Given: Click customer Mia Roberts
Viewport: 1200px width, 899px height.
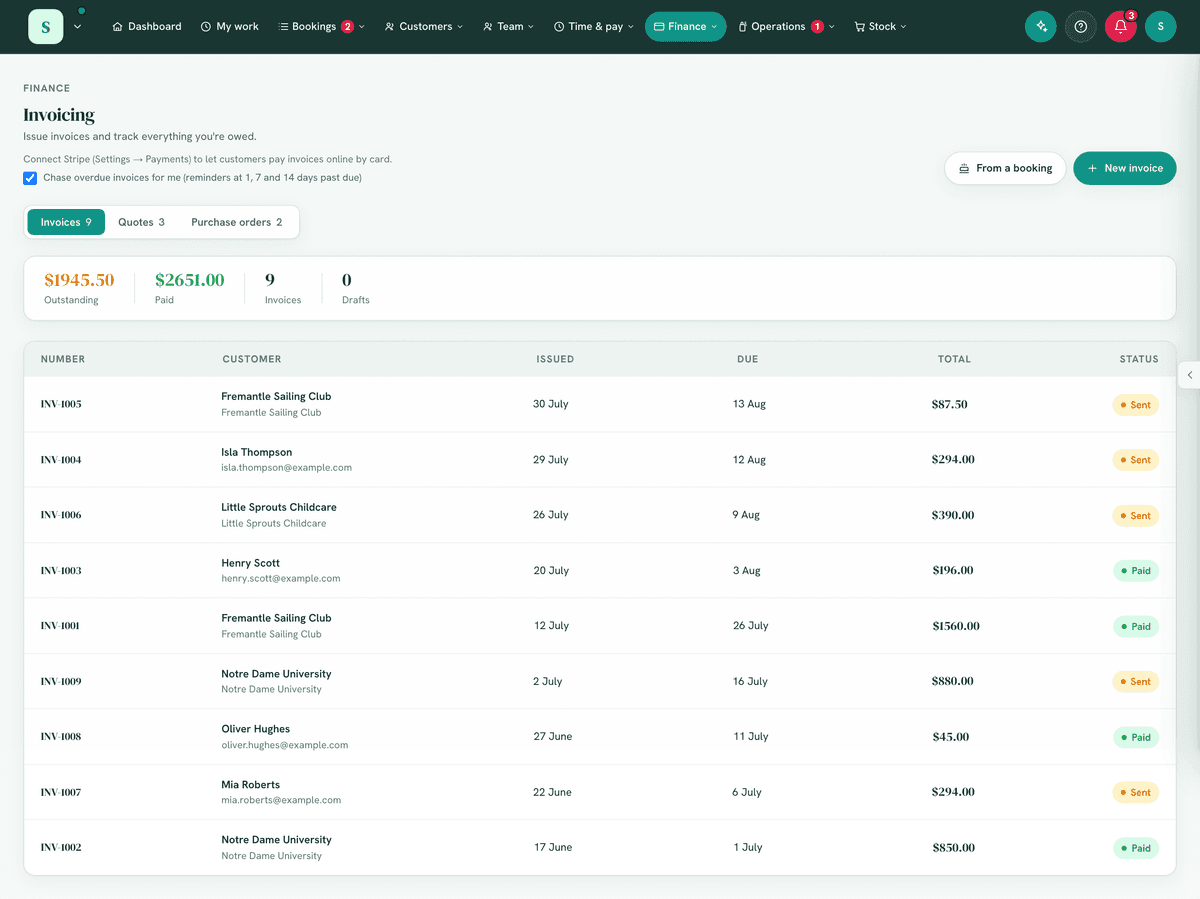Looking at the screenshot, I should point(250,785).
